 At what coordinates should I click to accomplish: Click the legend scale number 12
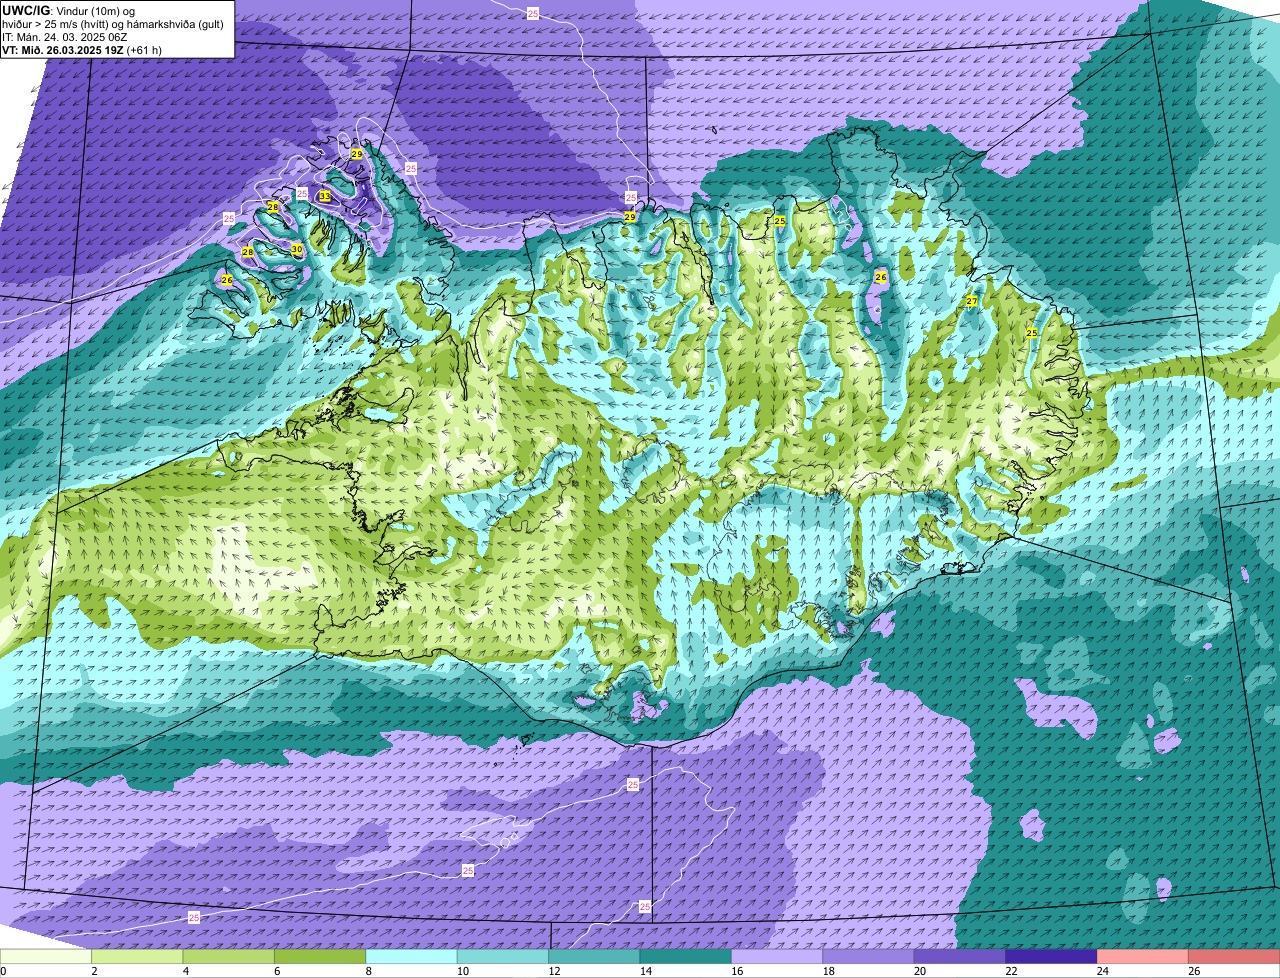click(x=553, y=971)
